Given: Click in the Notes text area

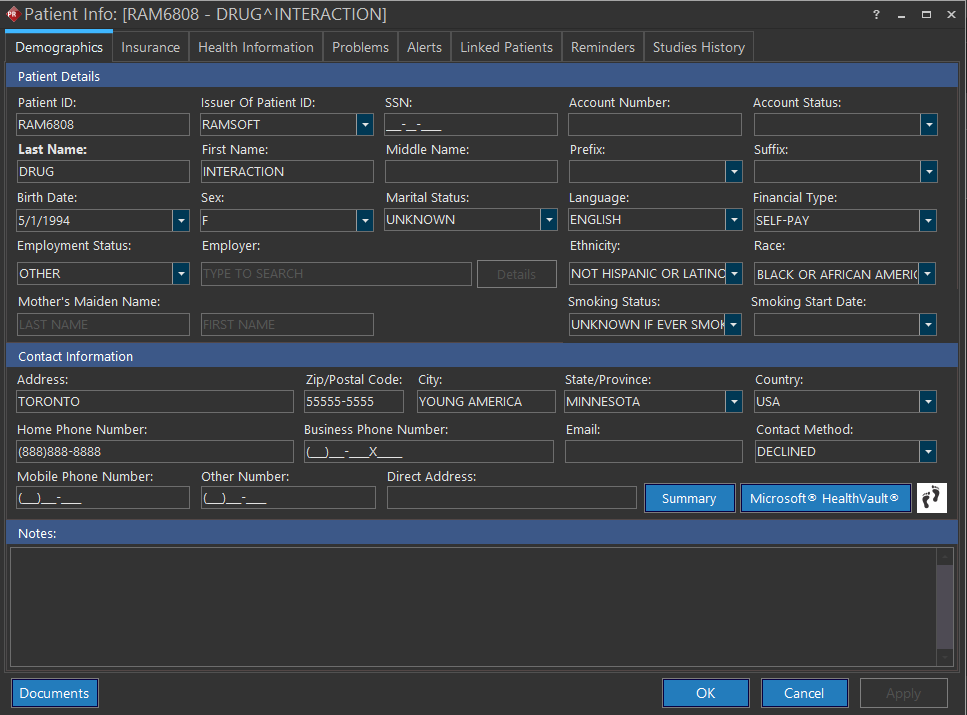Looking at the screenshot, I should pyautogui.click(x=472, y=606).
